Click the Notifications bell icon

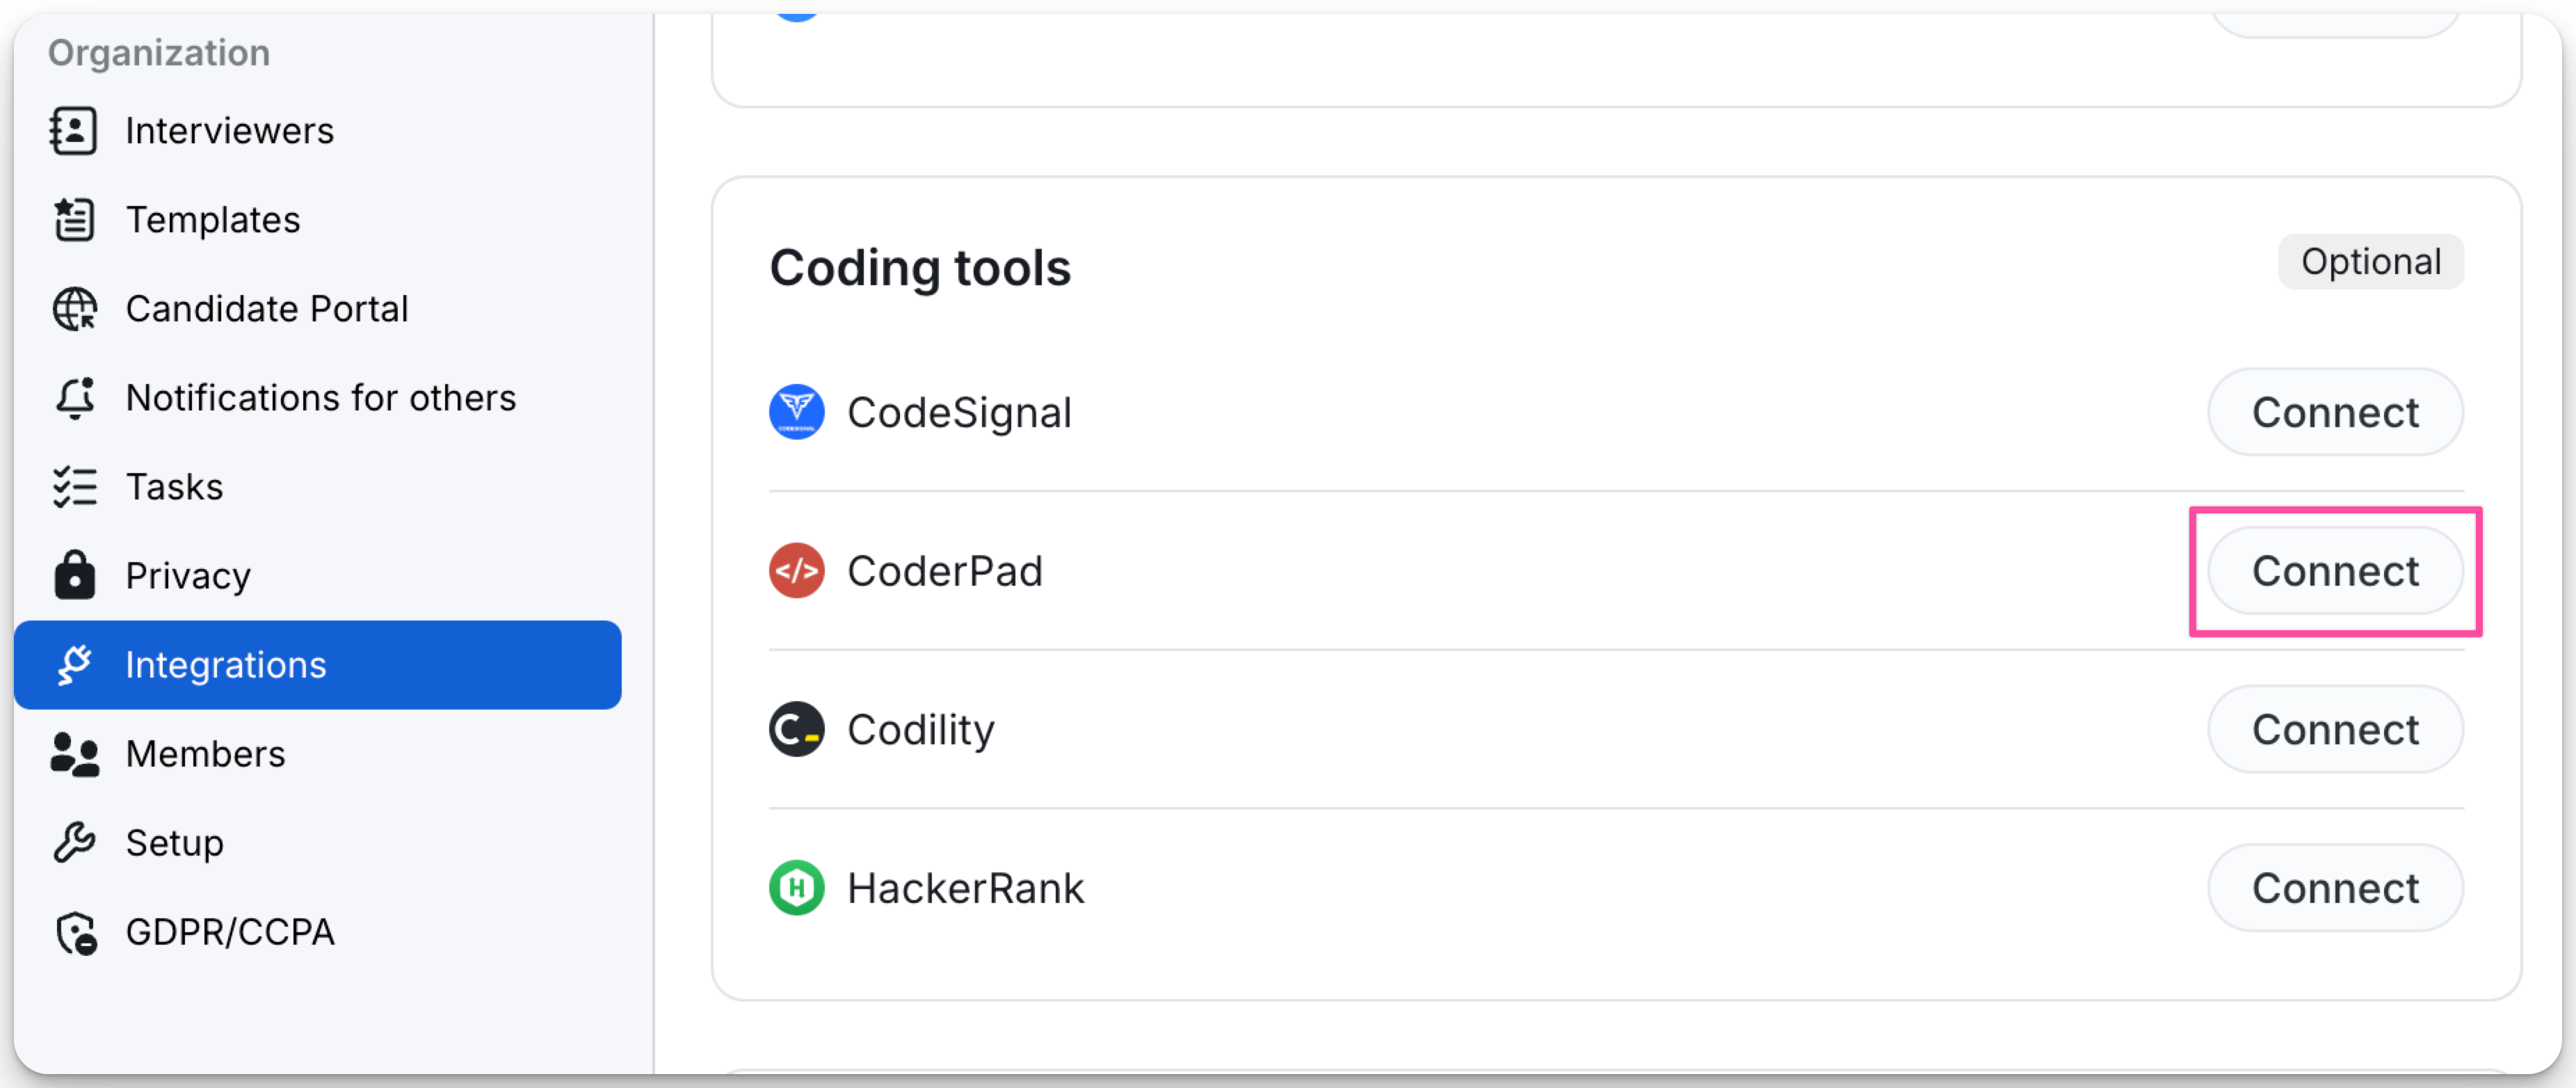pos(74,398)
